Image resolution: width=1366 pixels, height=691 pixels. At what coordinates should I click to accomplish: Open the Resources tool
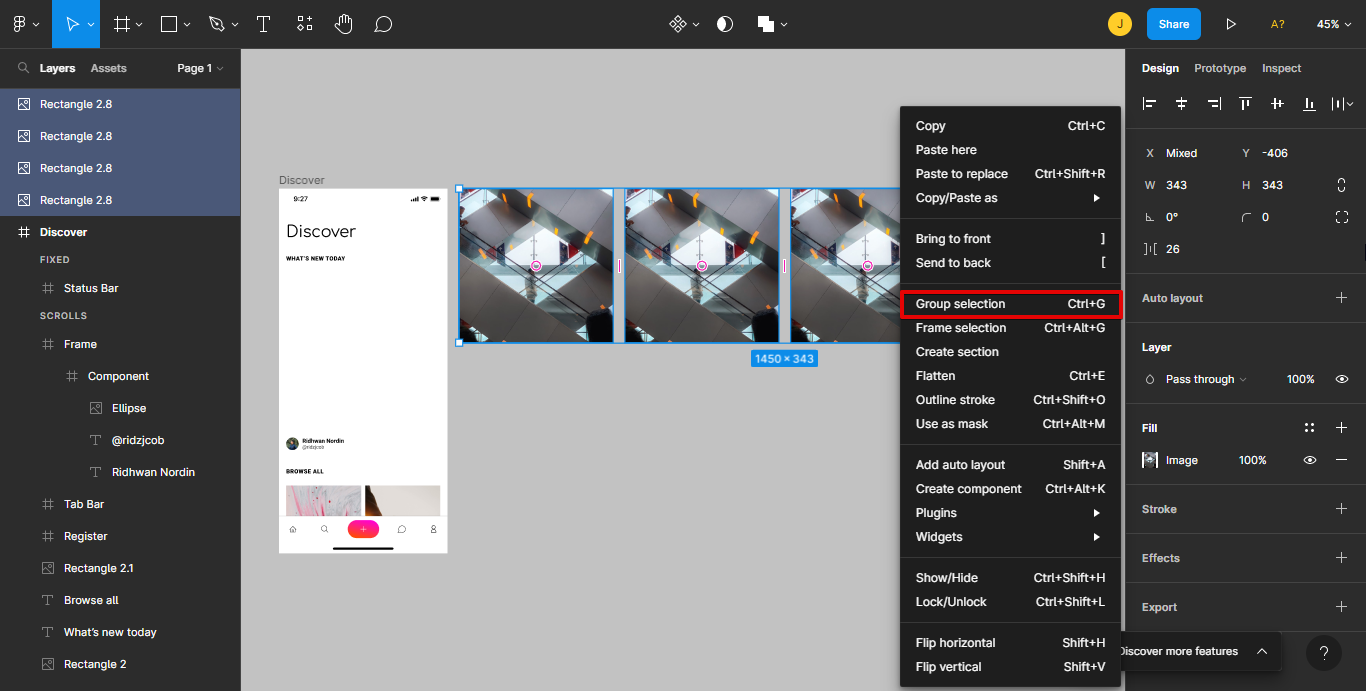(305, 24)
